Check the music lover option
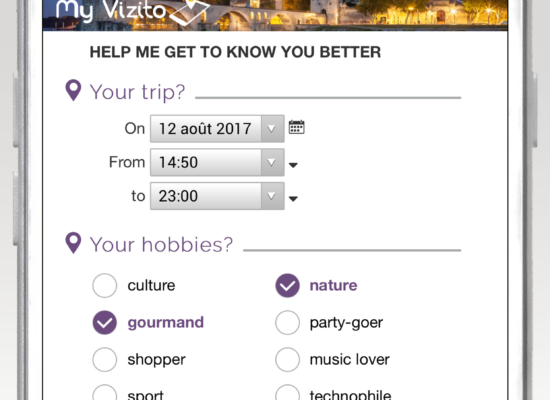Viewport: 550px width, 400px height. [287, 360]
